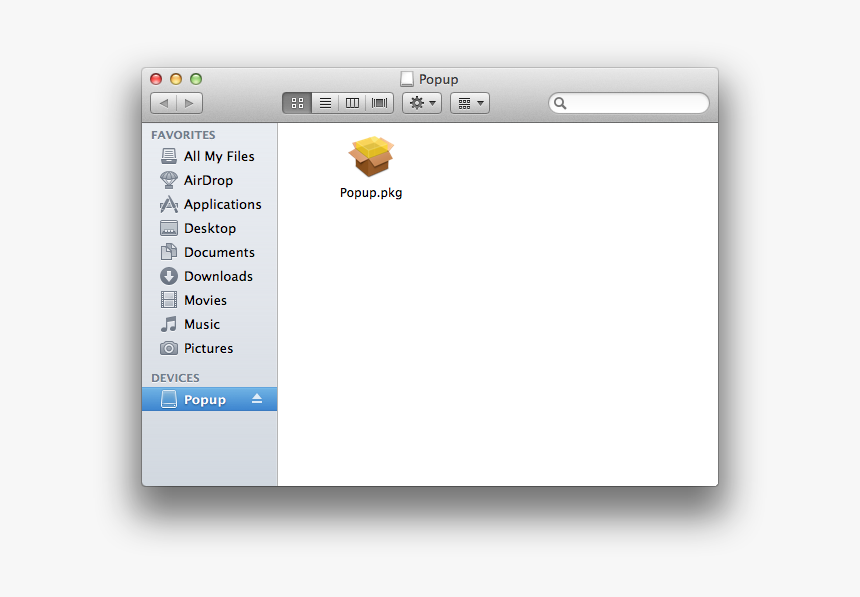Click the Finder search field
This screenshot has height=597, width=860.
pos(629,103)
